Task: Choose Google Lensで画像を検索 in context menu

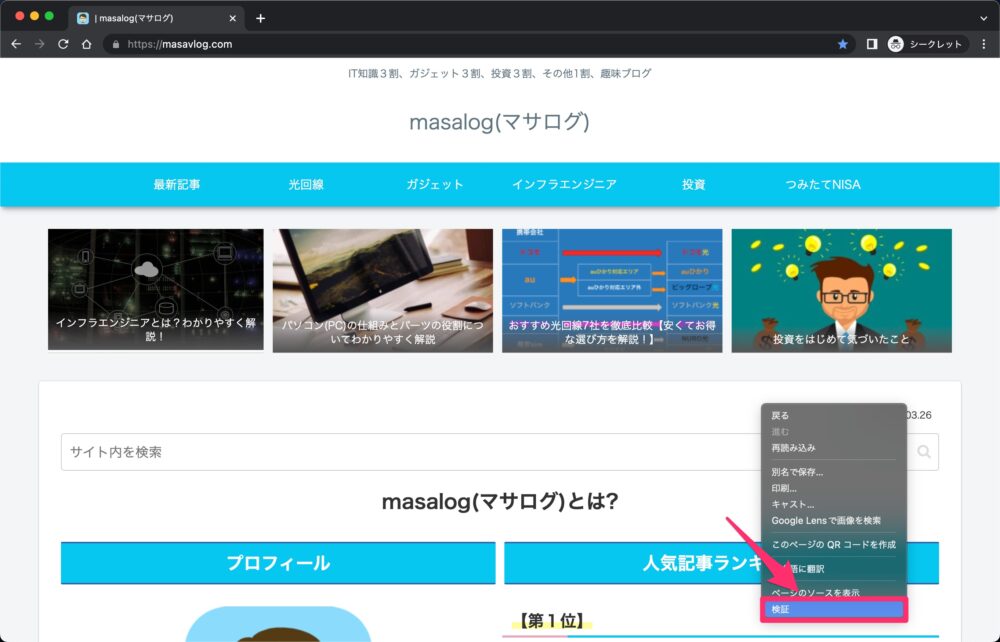Action: tap(834, 521)
